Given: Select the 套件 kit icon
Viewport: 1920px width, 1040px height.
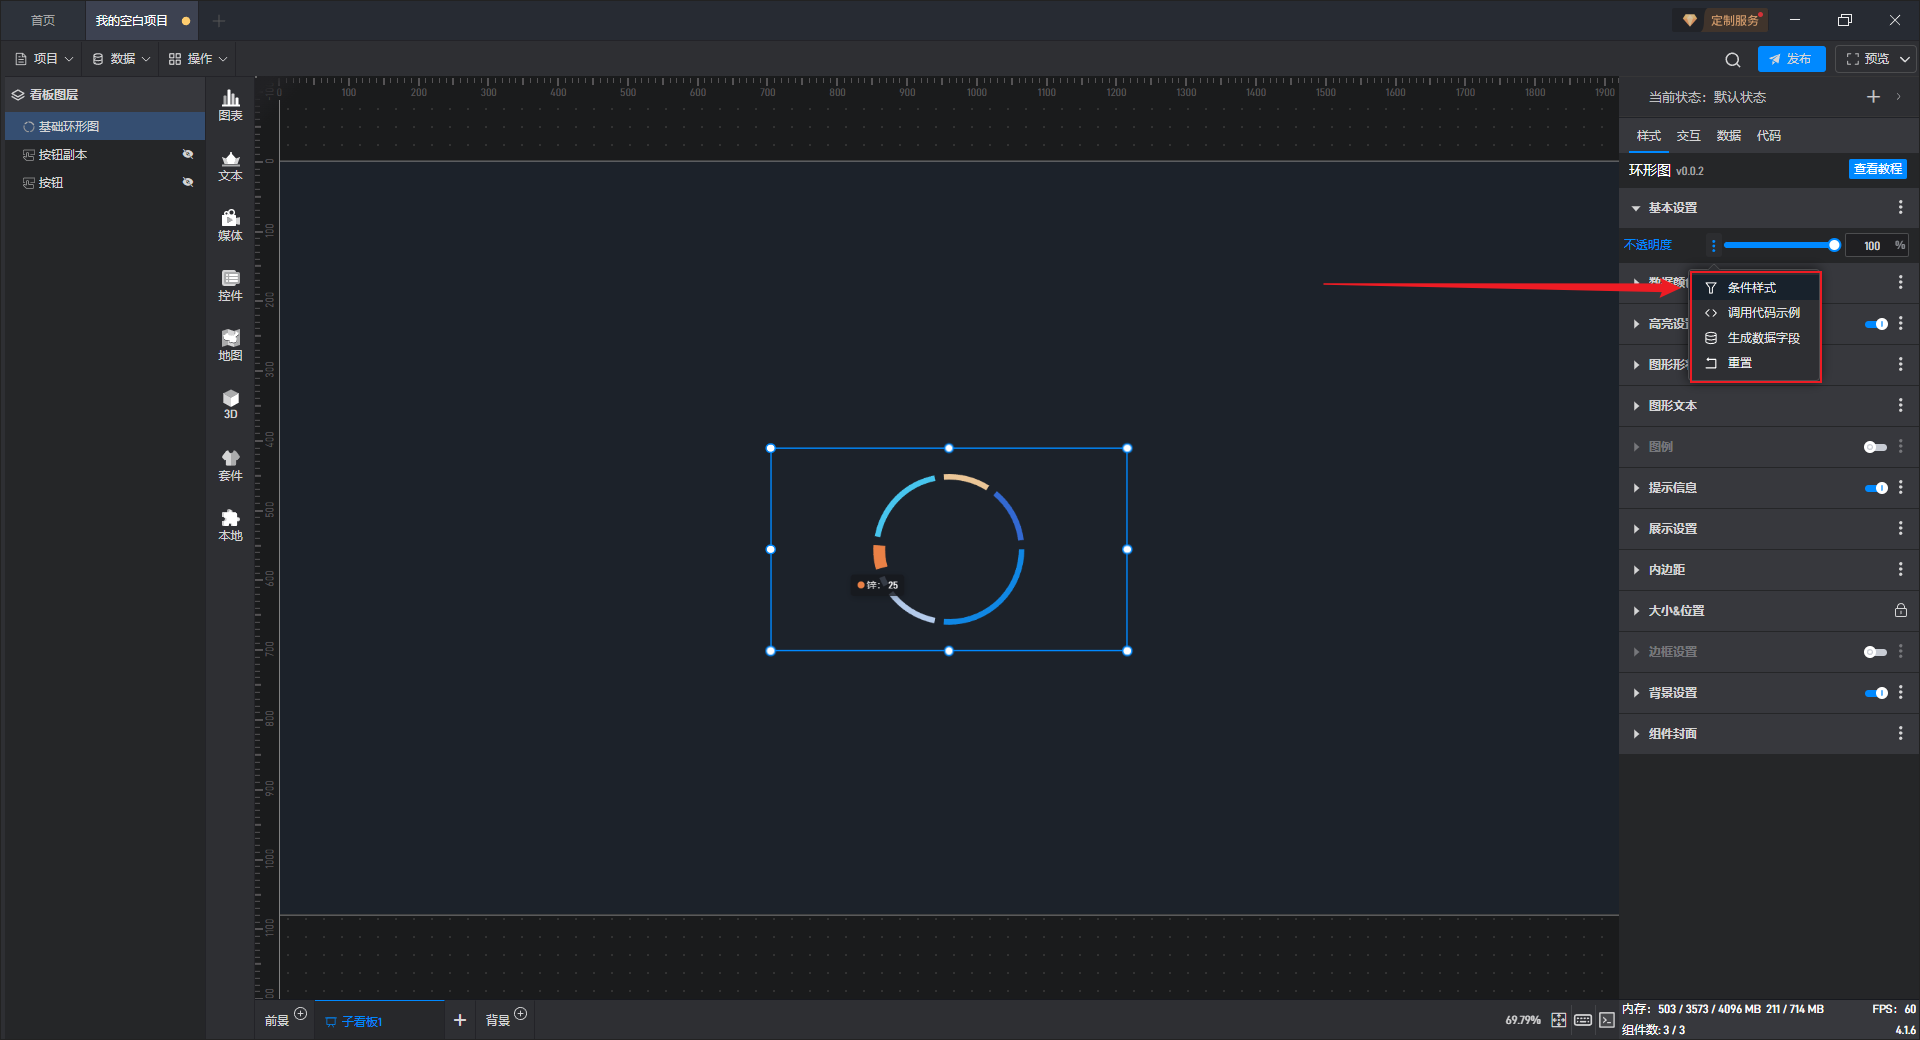Looking at the screenshot, I should point(230,465).
